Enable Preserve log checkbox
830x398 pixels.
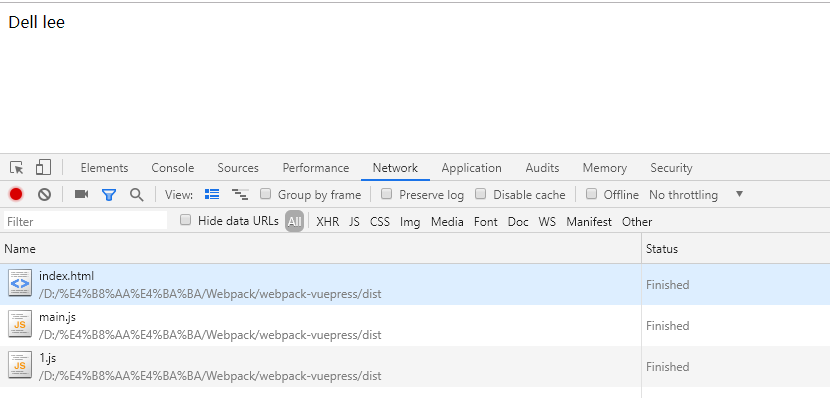(x=386, y=194)
